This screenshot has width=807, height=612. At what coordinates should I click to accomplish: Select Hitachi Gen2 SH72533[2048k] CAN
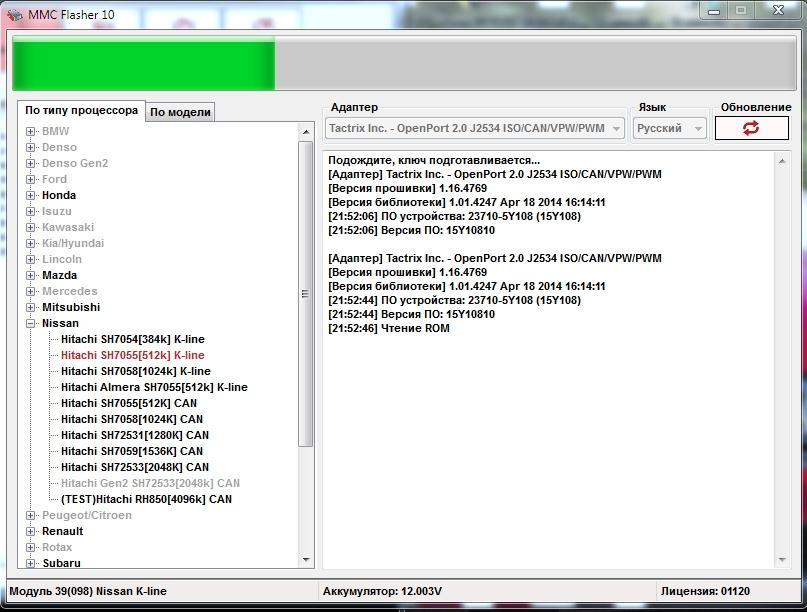[x=150, y=483]
